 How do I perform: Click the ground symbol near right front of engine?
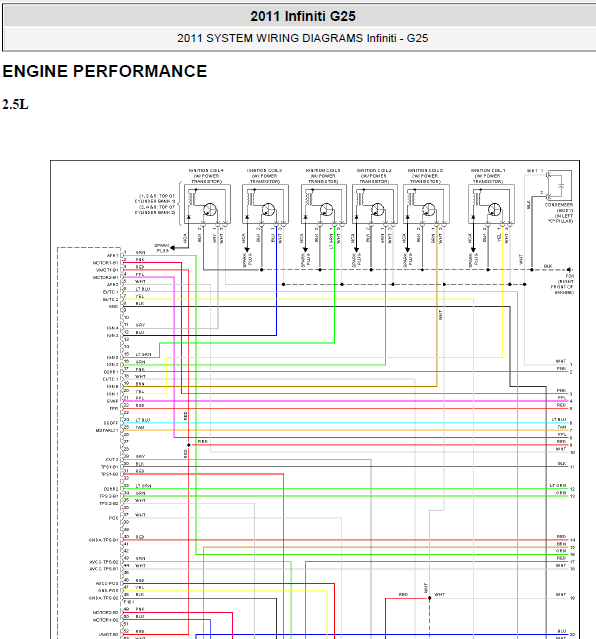point(569,270)
